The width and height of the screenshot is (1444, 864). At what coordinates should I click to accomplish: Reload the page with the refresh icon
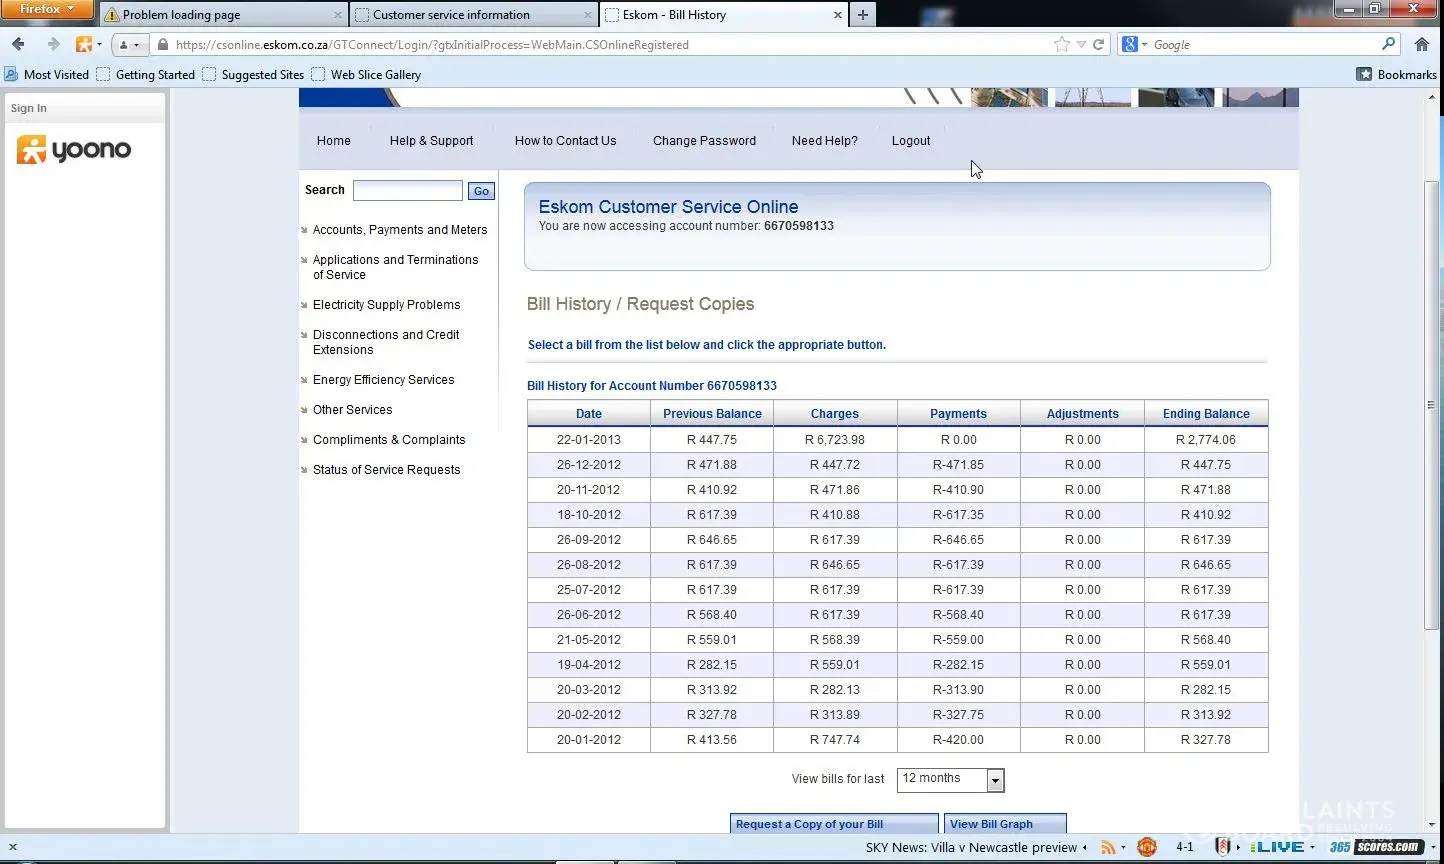1098,44
